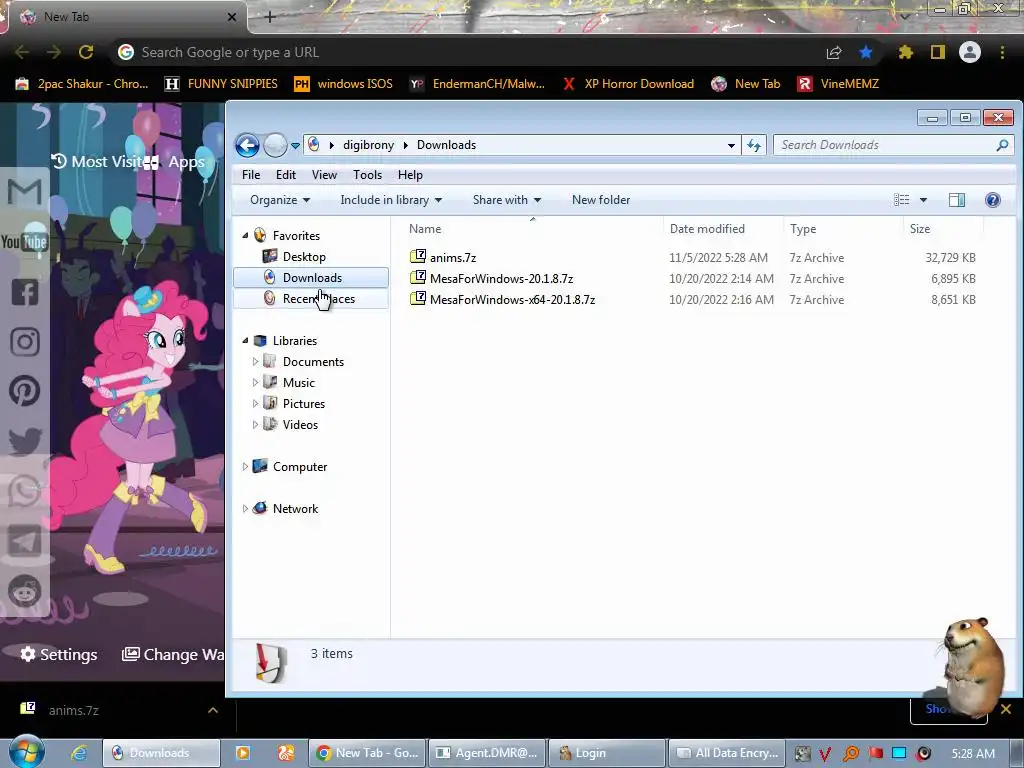Open the Organize dropdown

click(x=280, y=200)
